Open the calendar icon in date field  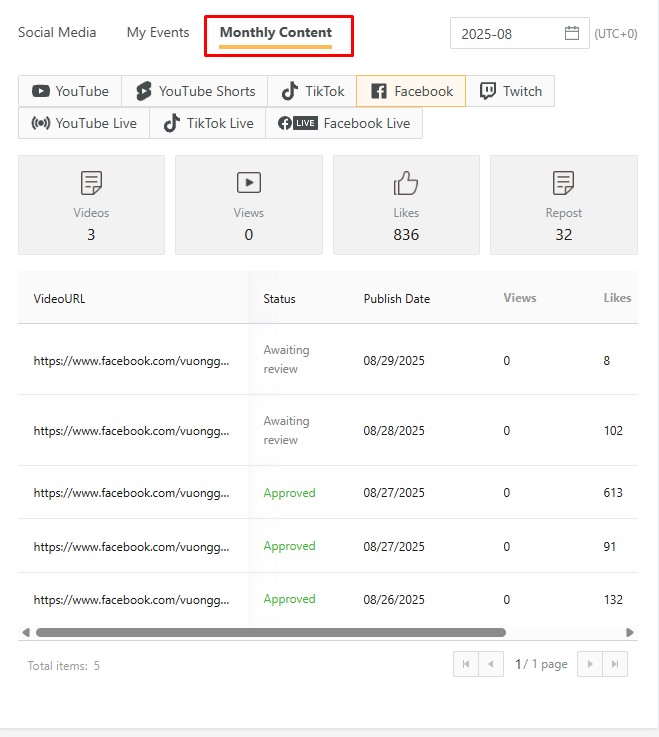click(x=572, y=33)
